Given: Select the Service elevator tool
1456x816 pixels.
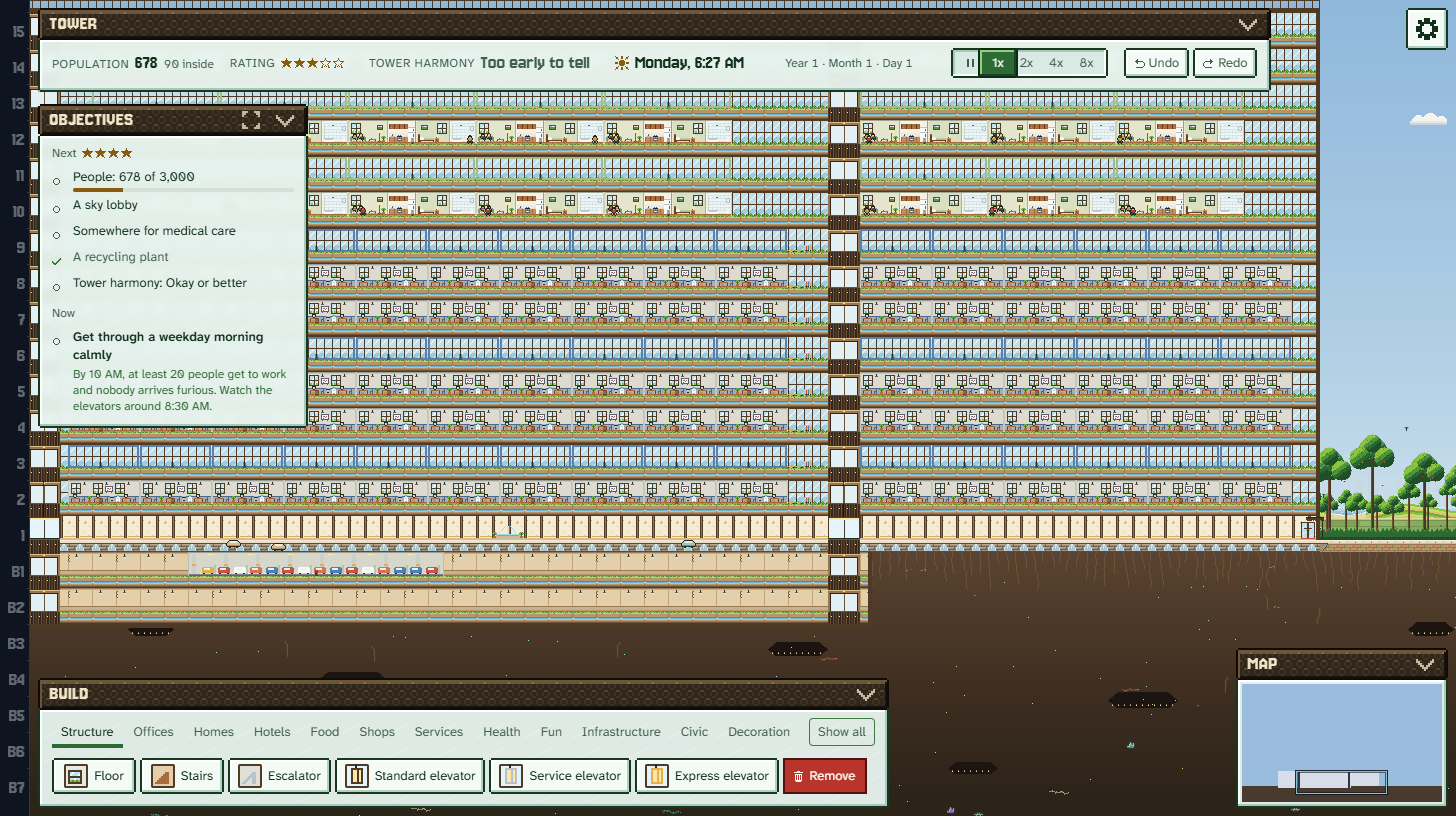Looking at the screenshot, I should click(x=560, y=776).
